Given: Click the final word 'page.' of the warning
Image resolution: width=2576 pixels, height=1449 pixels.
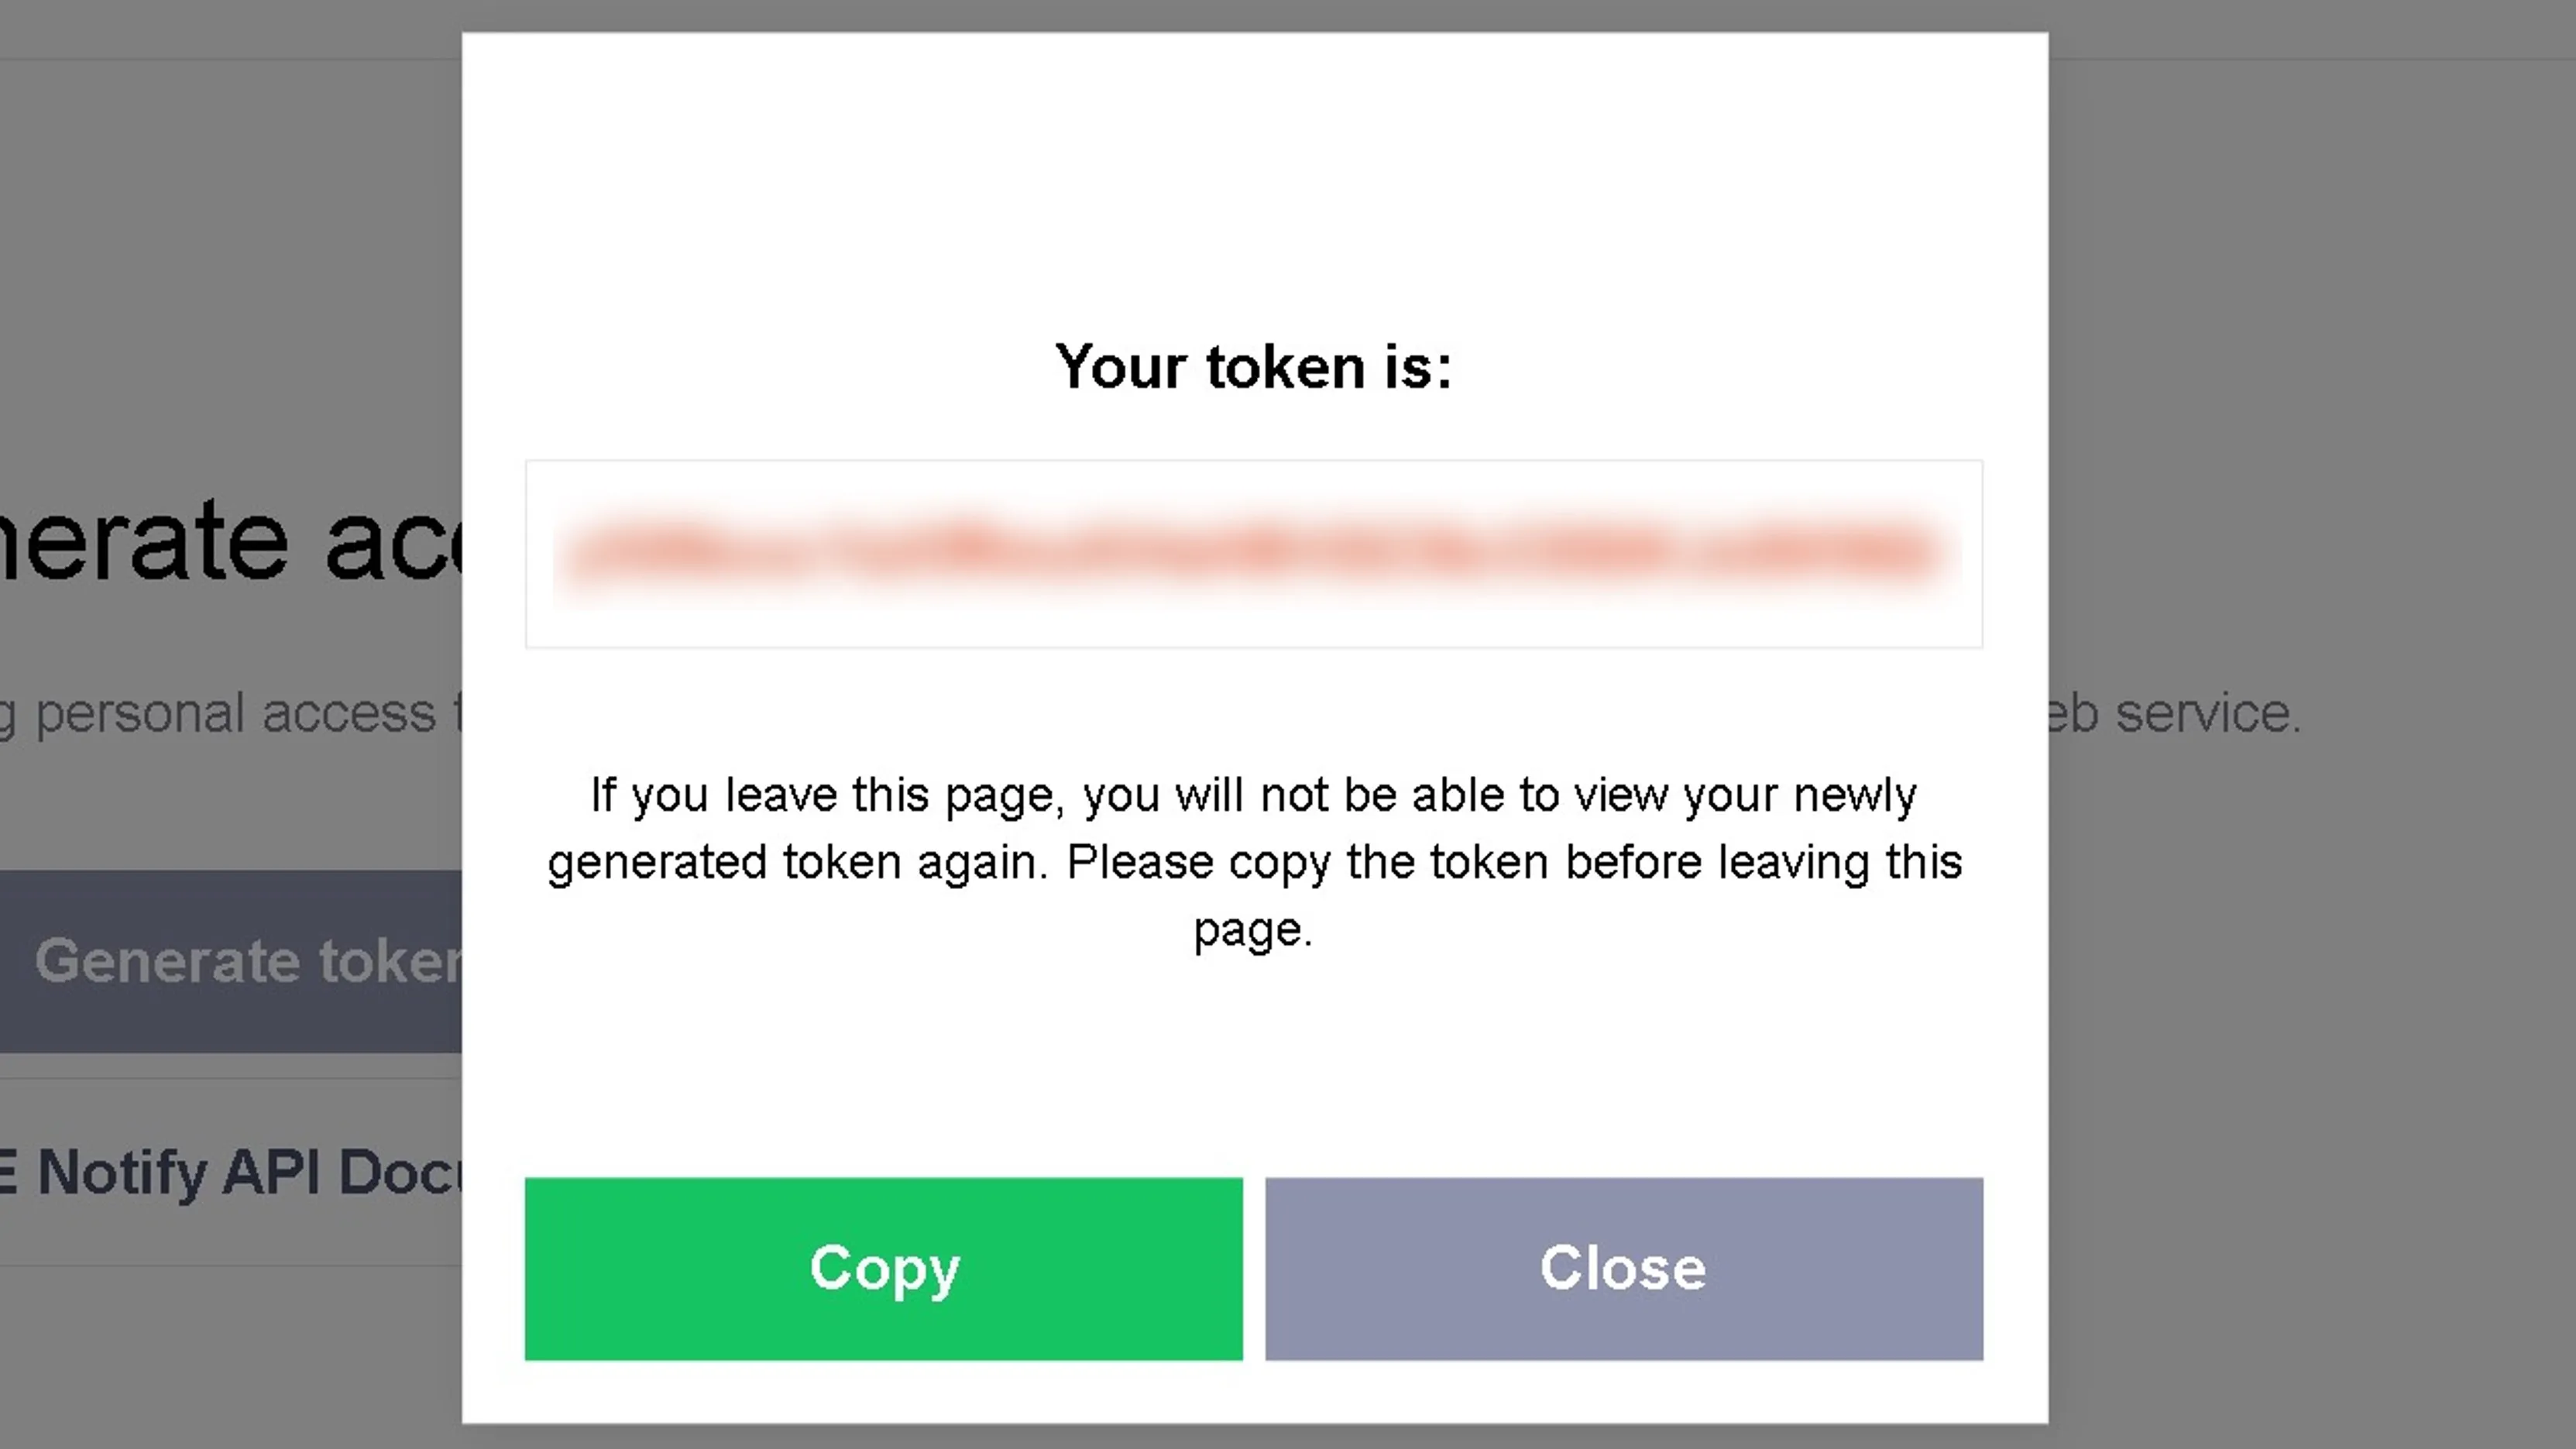Looking at the screenshot, I should [1253, 929].
